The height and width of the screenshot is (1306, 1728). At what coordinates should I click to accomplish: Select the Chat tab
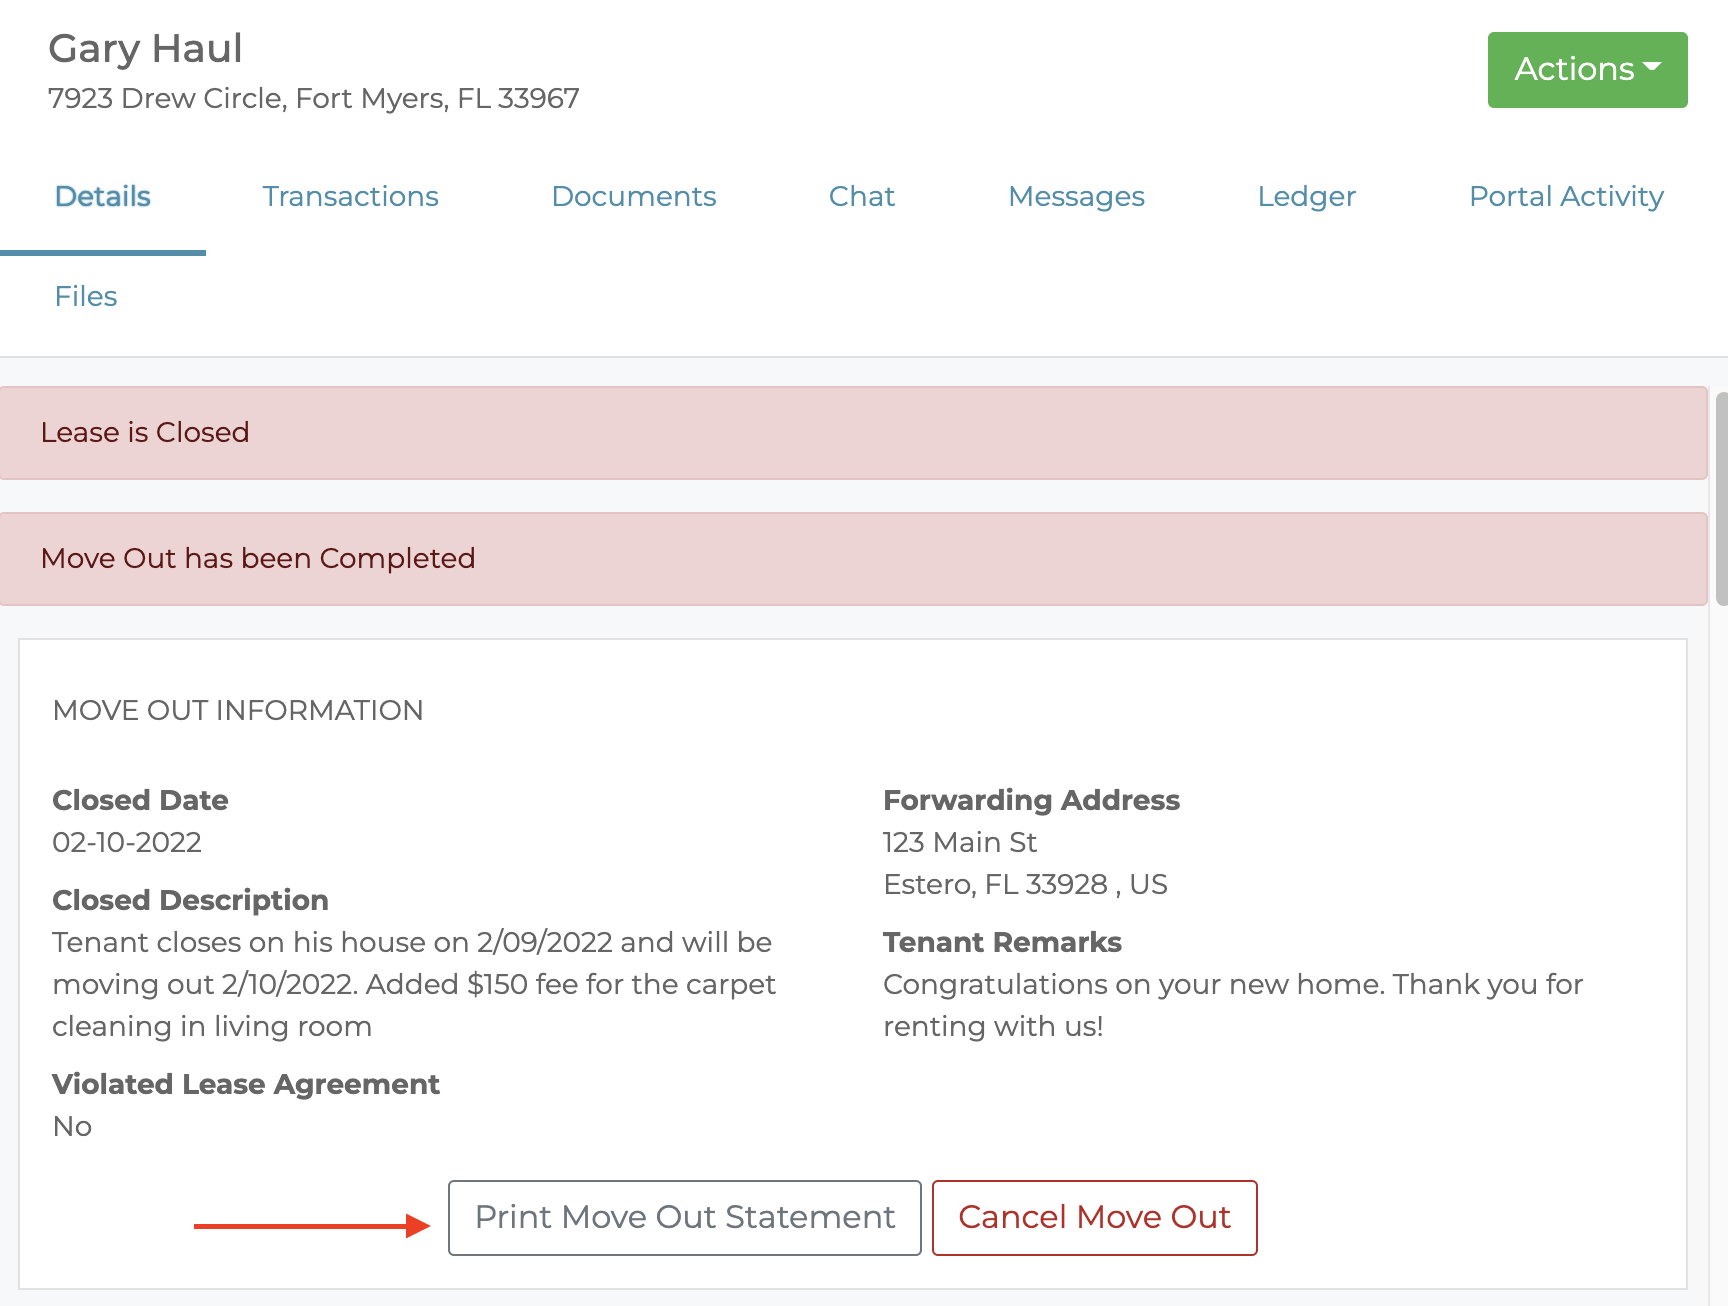point(861,197)
